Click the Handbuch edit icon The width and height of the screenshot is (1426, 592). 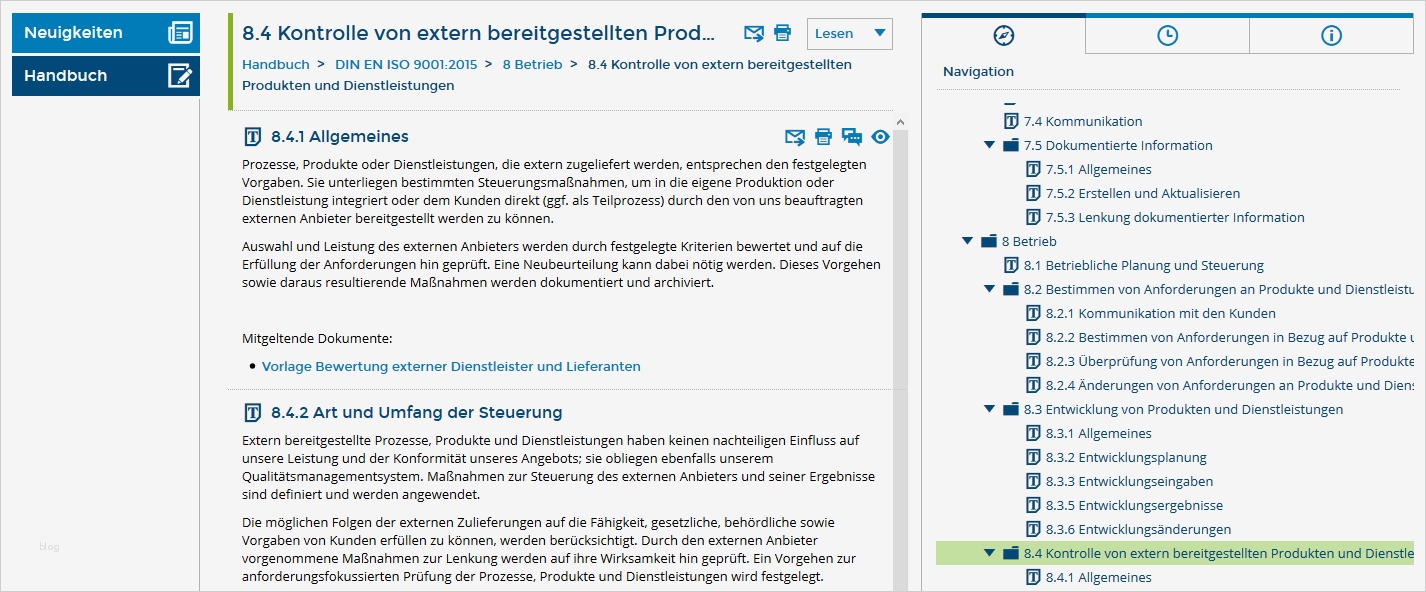click(x=181, y=75)
